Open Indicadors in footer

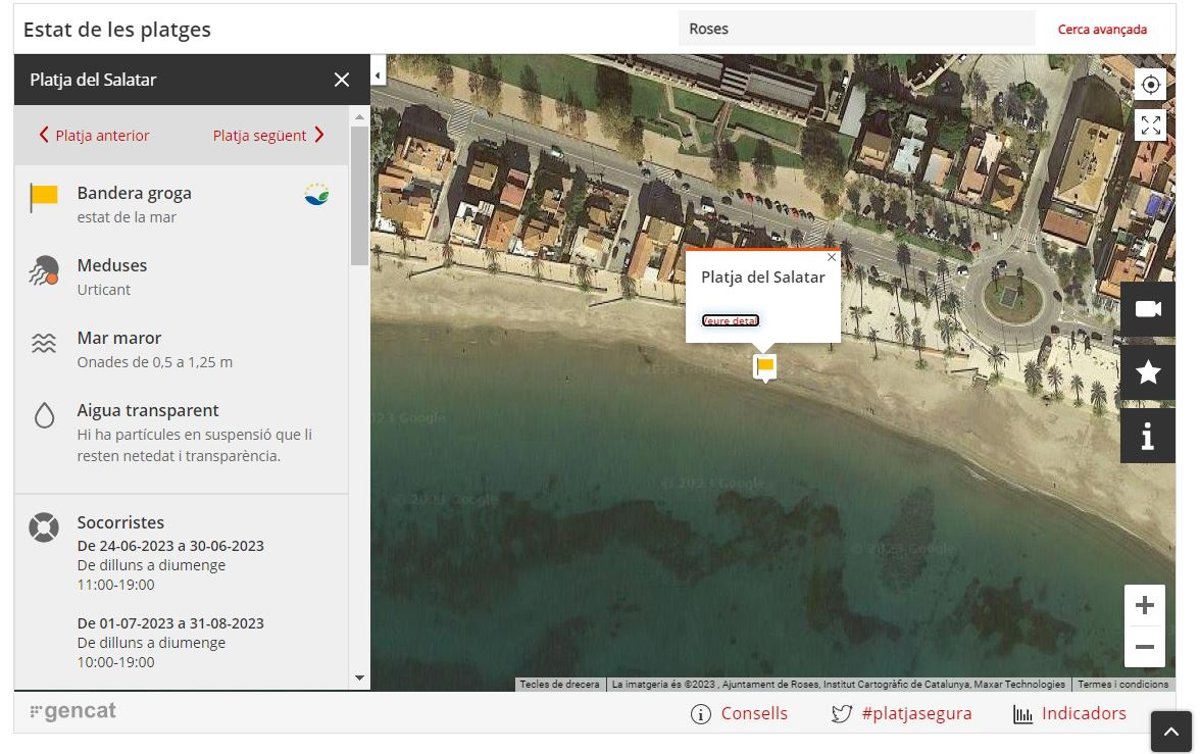(1069, 713)
